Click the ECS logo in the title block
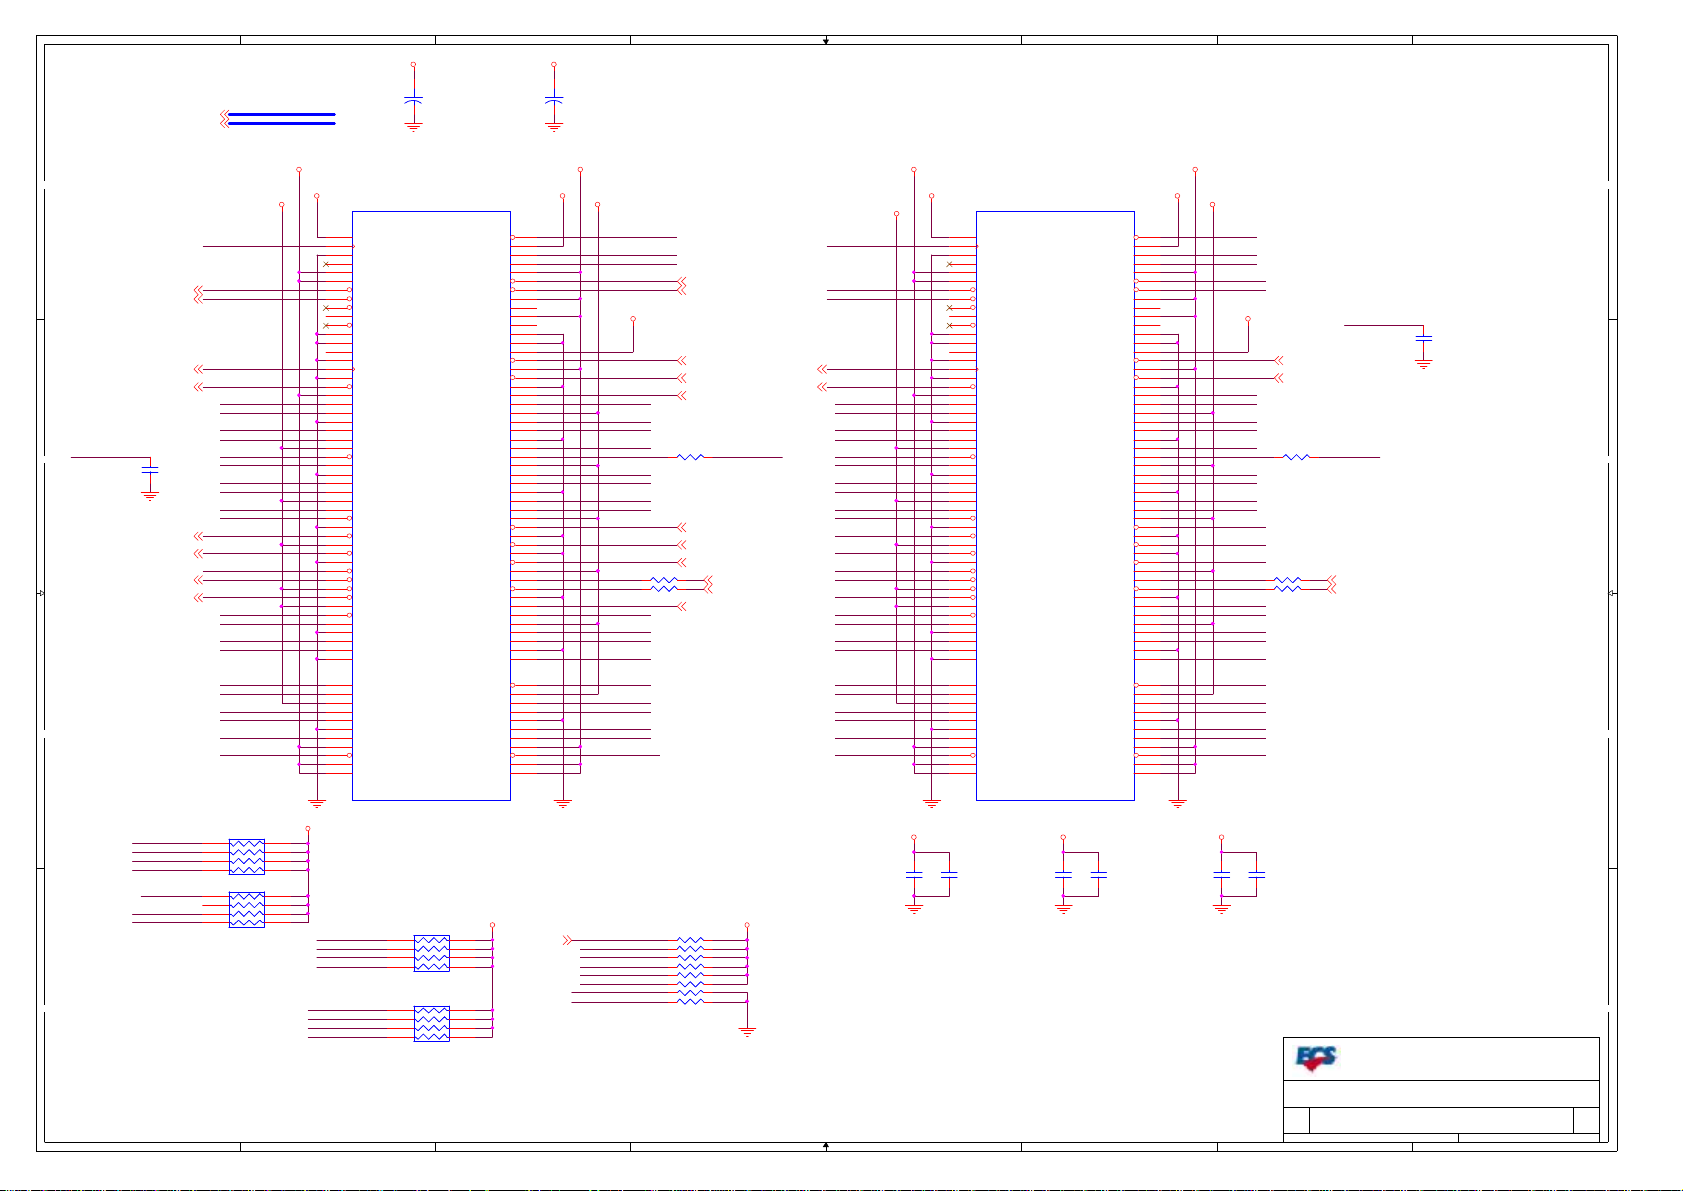The height and width of the screenshot is (1191, 1683). [x=1316, y=1058]
